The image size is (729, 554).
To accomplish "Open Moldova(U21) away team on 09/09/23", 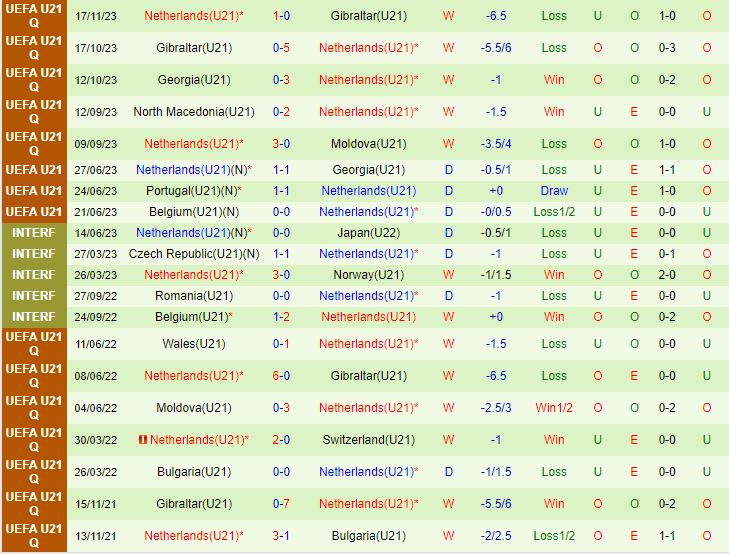I will pos(369,144).
